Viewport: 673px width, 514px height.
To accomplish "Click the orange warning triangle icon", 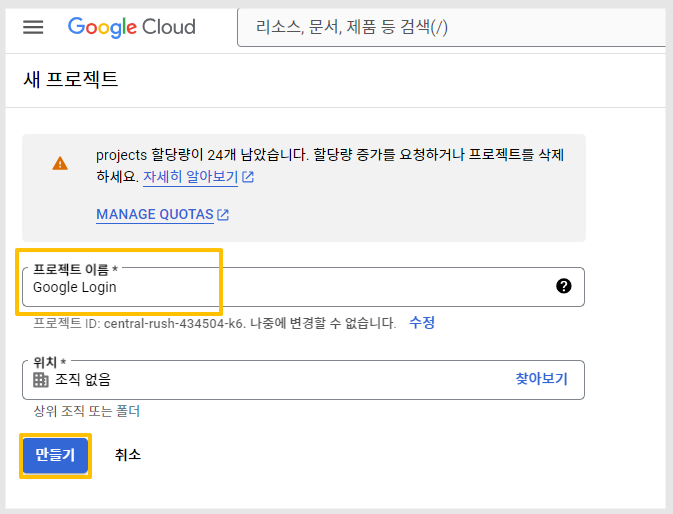I will (60, 163).
